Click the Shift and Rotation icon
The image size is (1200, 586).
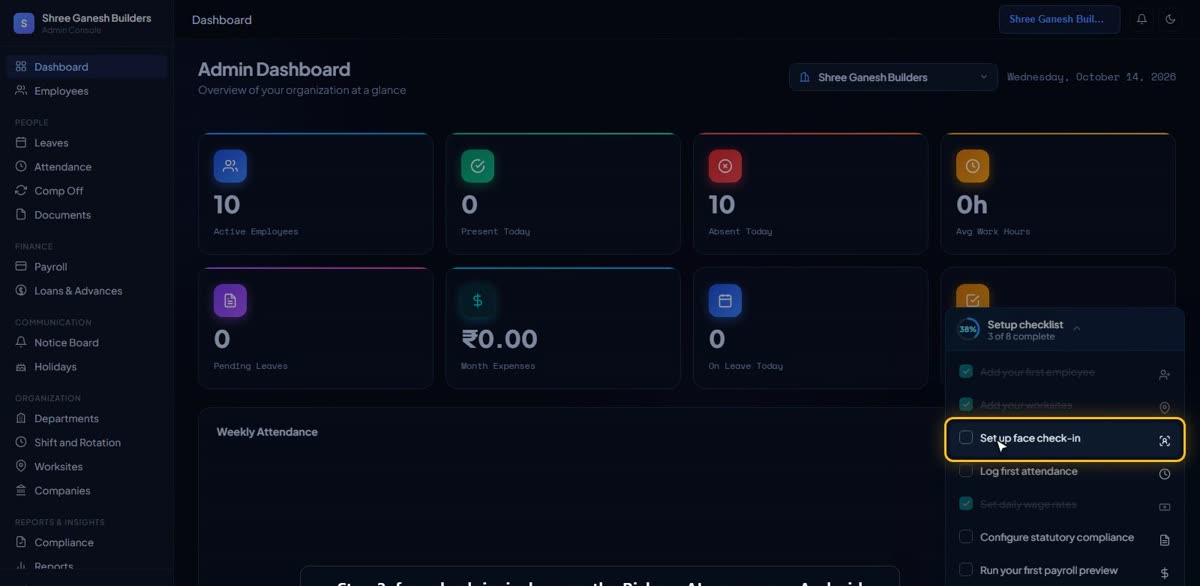click(x=21, y=443)
